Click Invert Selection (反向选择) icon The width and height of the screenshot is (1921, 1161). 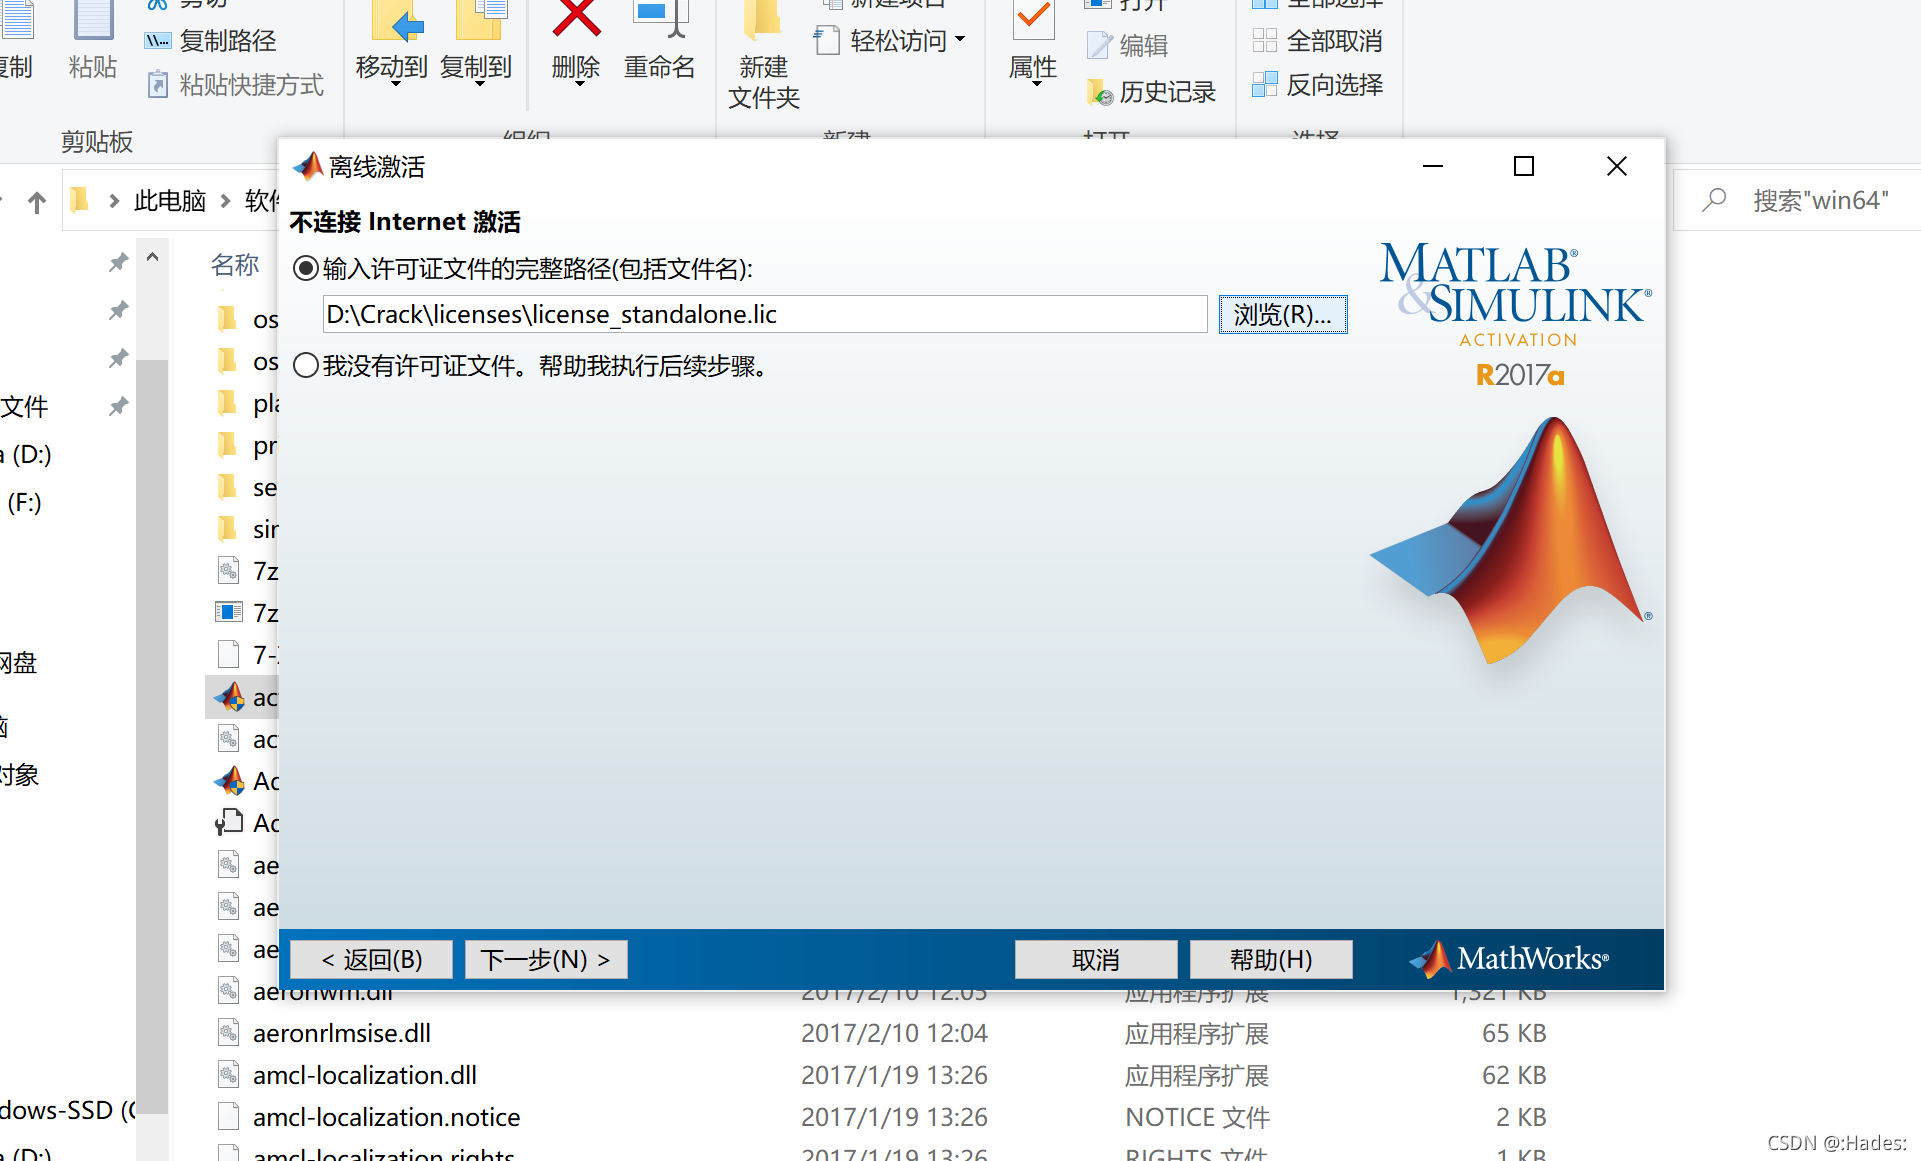(x=1264, y=85)
